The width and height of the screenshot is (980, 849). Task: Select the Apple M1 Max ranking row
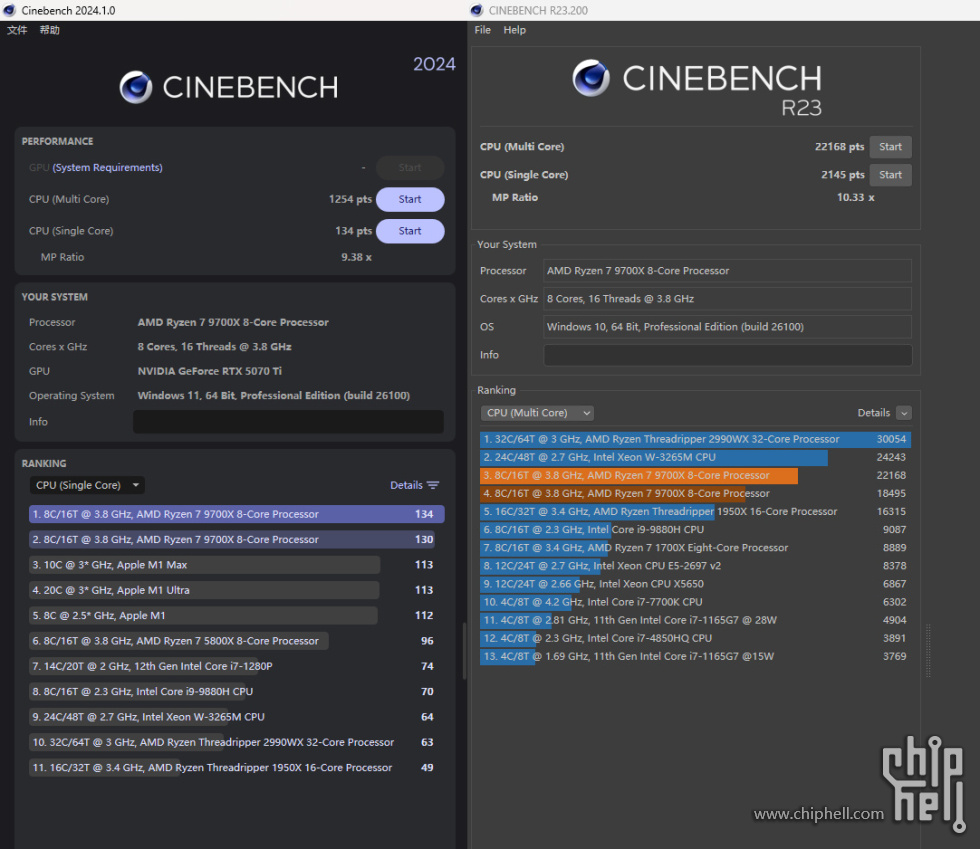237,565
